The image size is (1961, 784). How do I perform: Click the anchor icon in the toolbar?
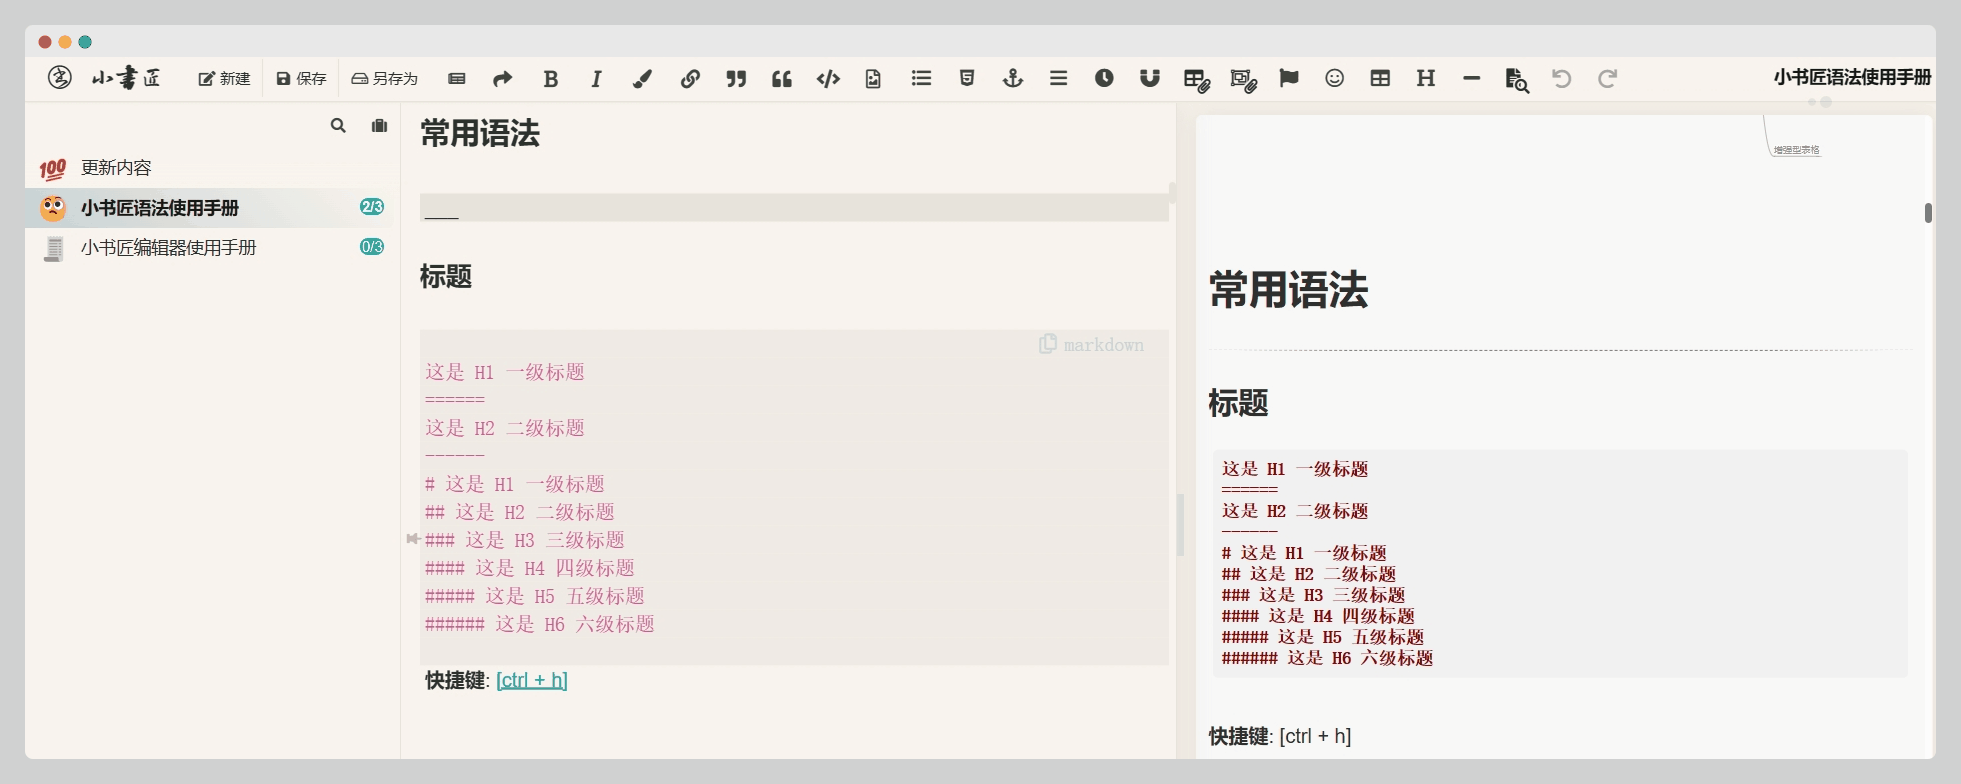pos(1013,78)
